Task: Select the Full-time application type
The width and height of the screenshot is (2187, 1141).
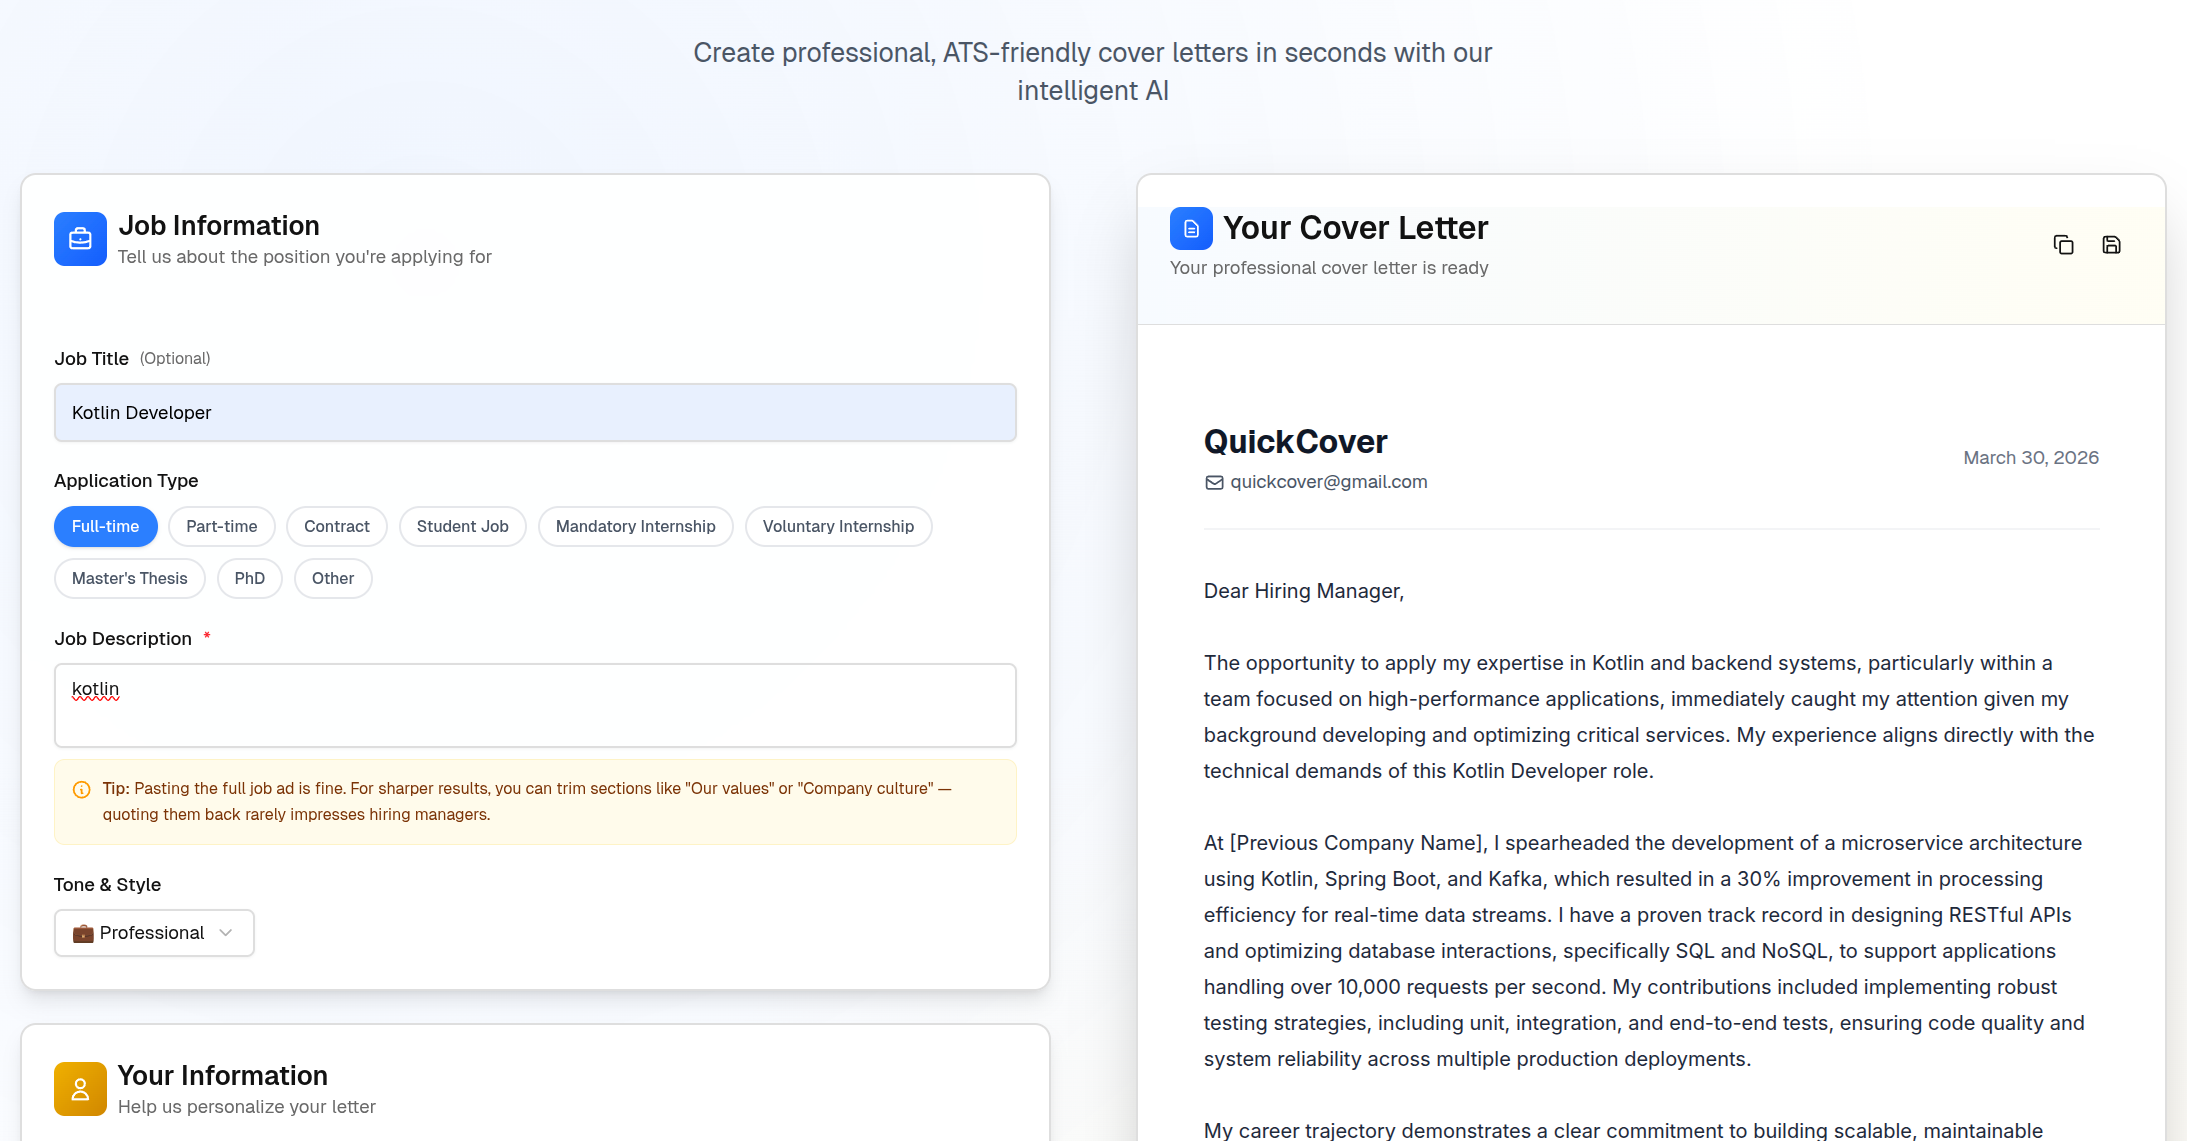Action: tap(105, 527)
